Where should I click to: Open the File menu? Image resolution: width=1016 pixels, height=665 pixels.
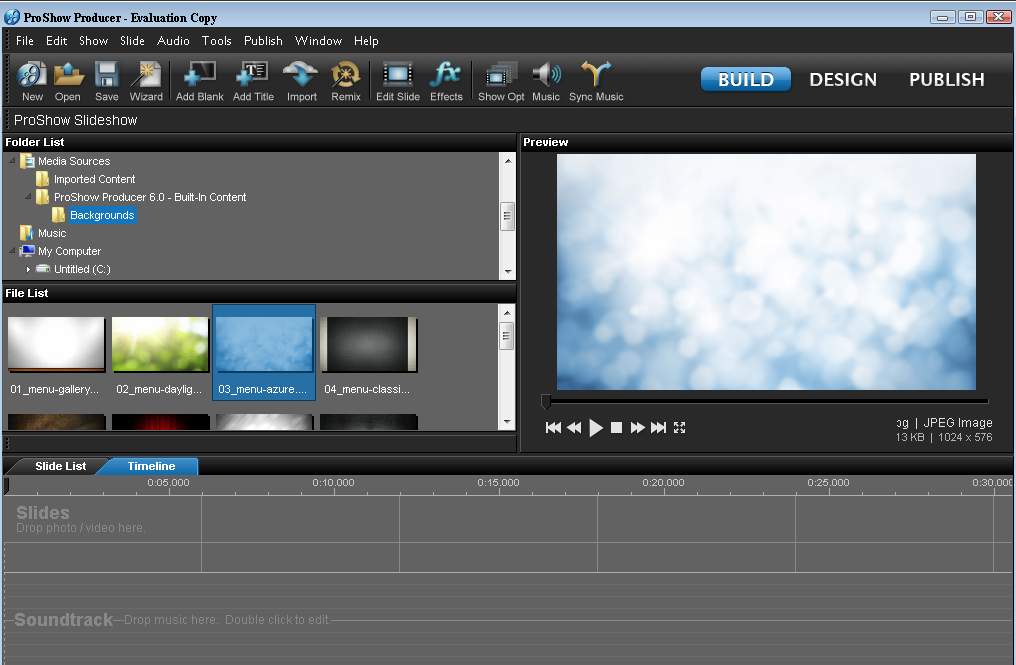point(25,41)
